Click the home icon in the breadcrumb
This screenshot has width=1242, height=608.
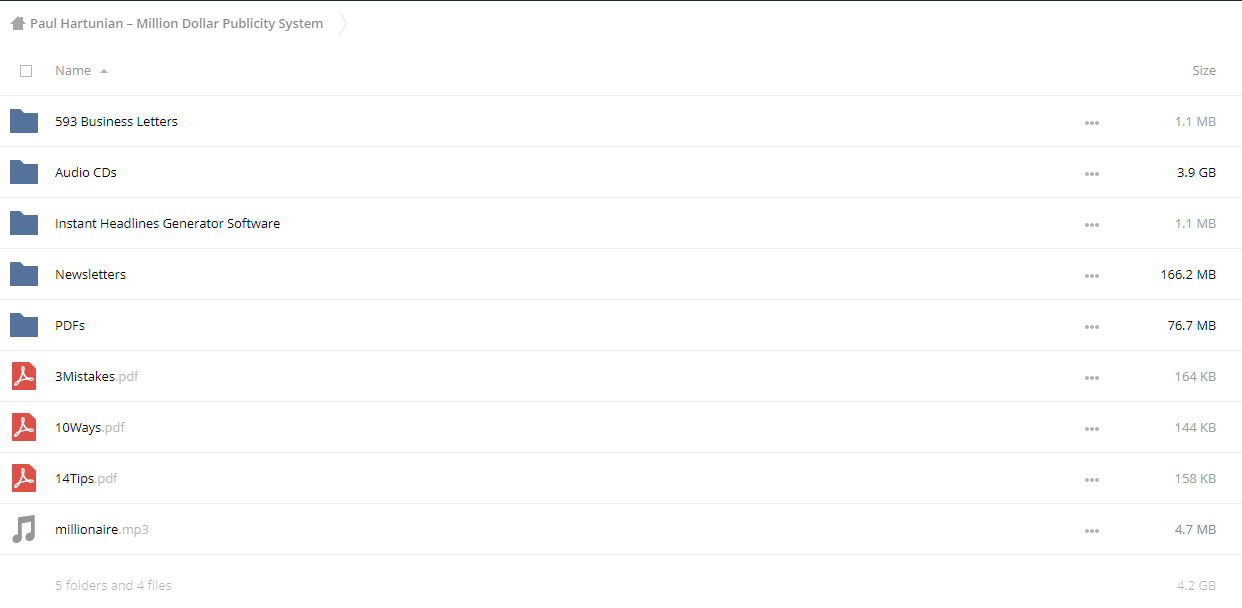pos(17,23)
